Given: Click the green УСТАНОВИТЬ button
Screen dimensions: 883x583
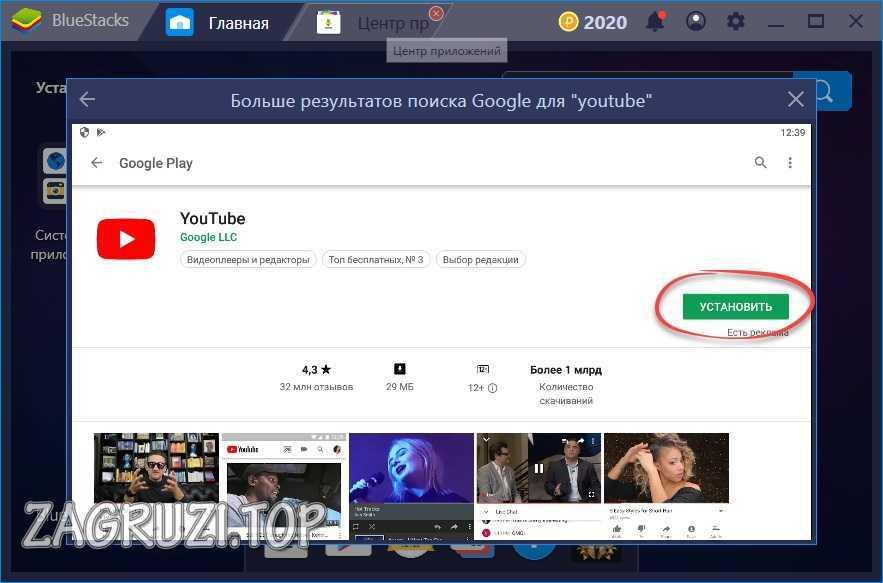Looking at the screenshot, I should click(x=735, y=306).
